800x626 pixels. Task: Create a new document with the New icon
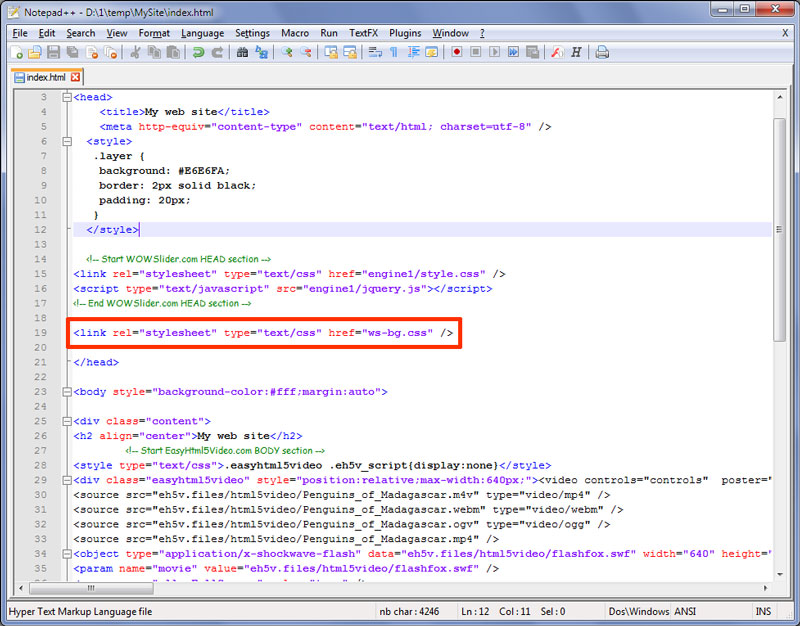pos(17,52)
